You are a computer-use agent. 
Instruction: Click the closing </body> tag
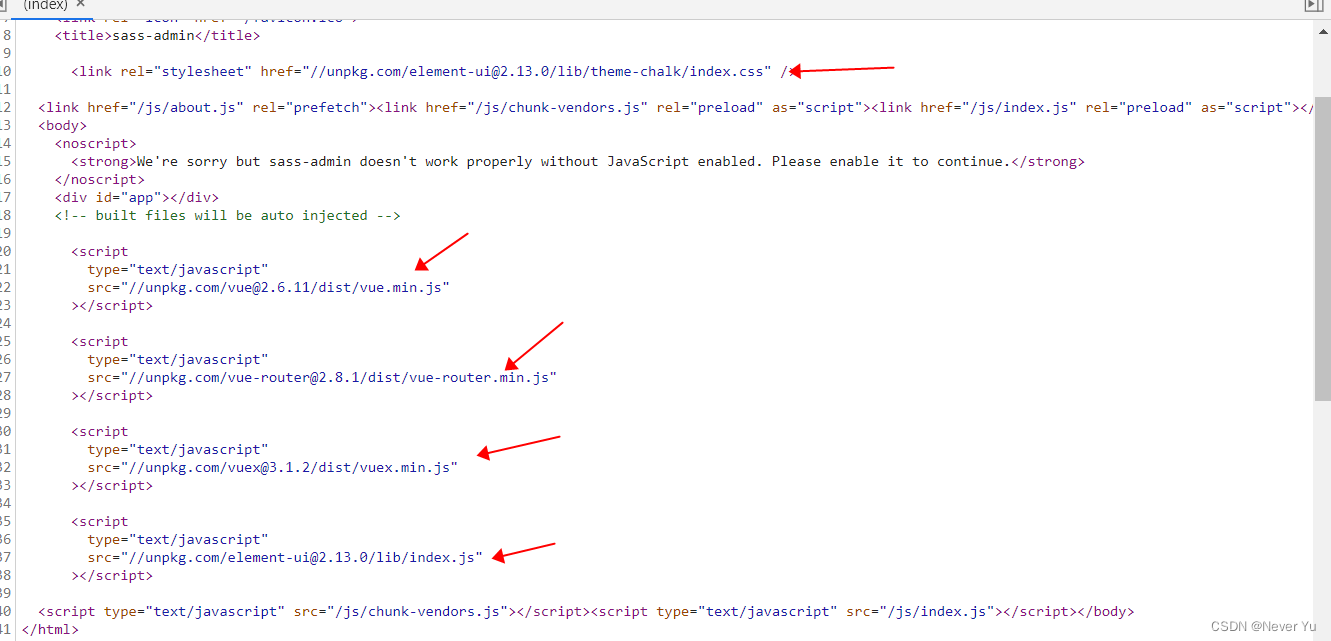pos(1104,612)
